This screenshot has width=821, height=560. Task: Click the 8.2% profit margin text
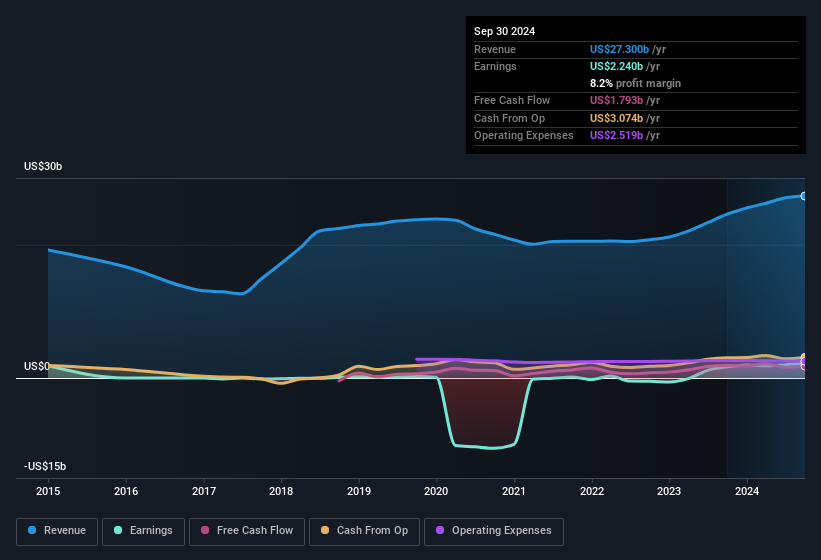[x=635, y=83]
